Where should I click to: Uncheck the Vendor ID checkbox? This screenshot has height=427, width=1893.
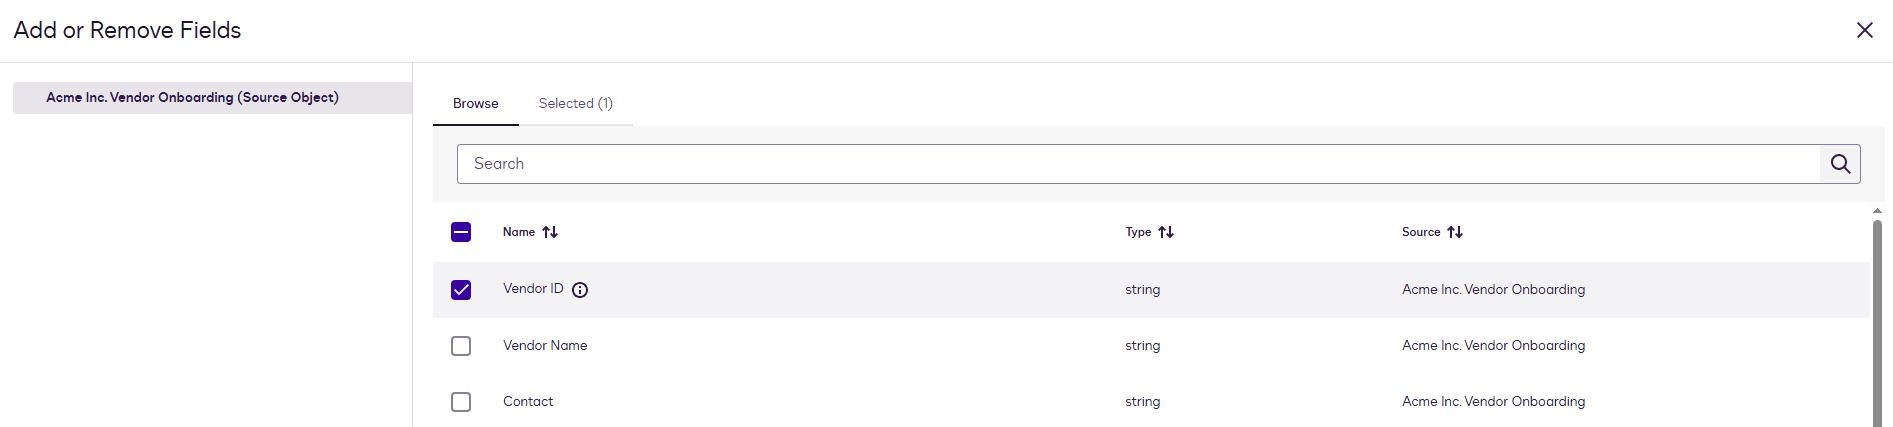[x=461, y=290]
